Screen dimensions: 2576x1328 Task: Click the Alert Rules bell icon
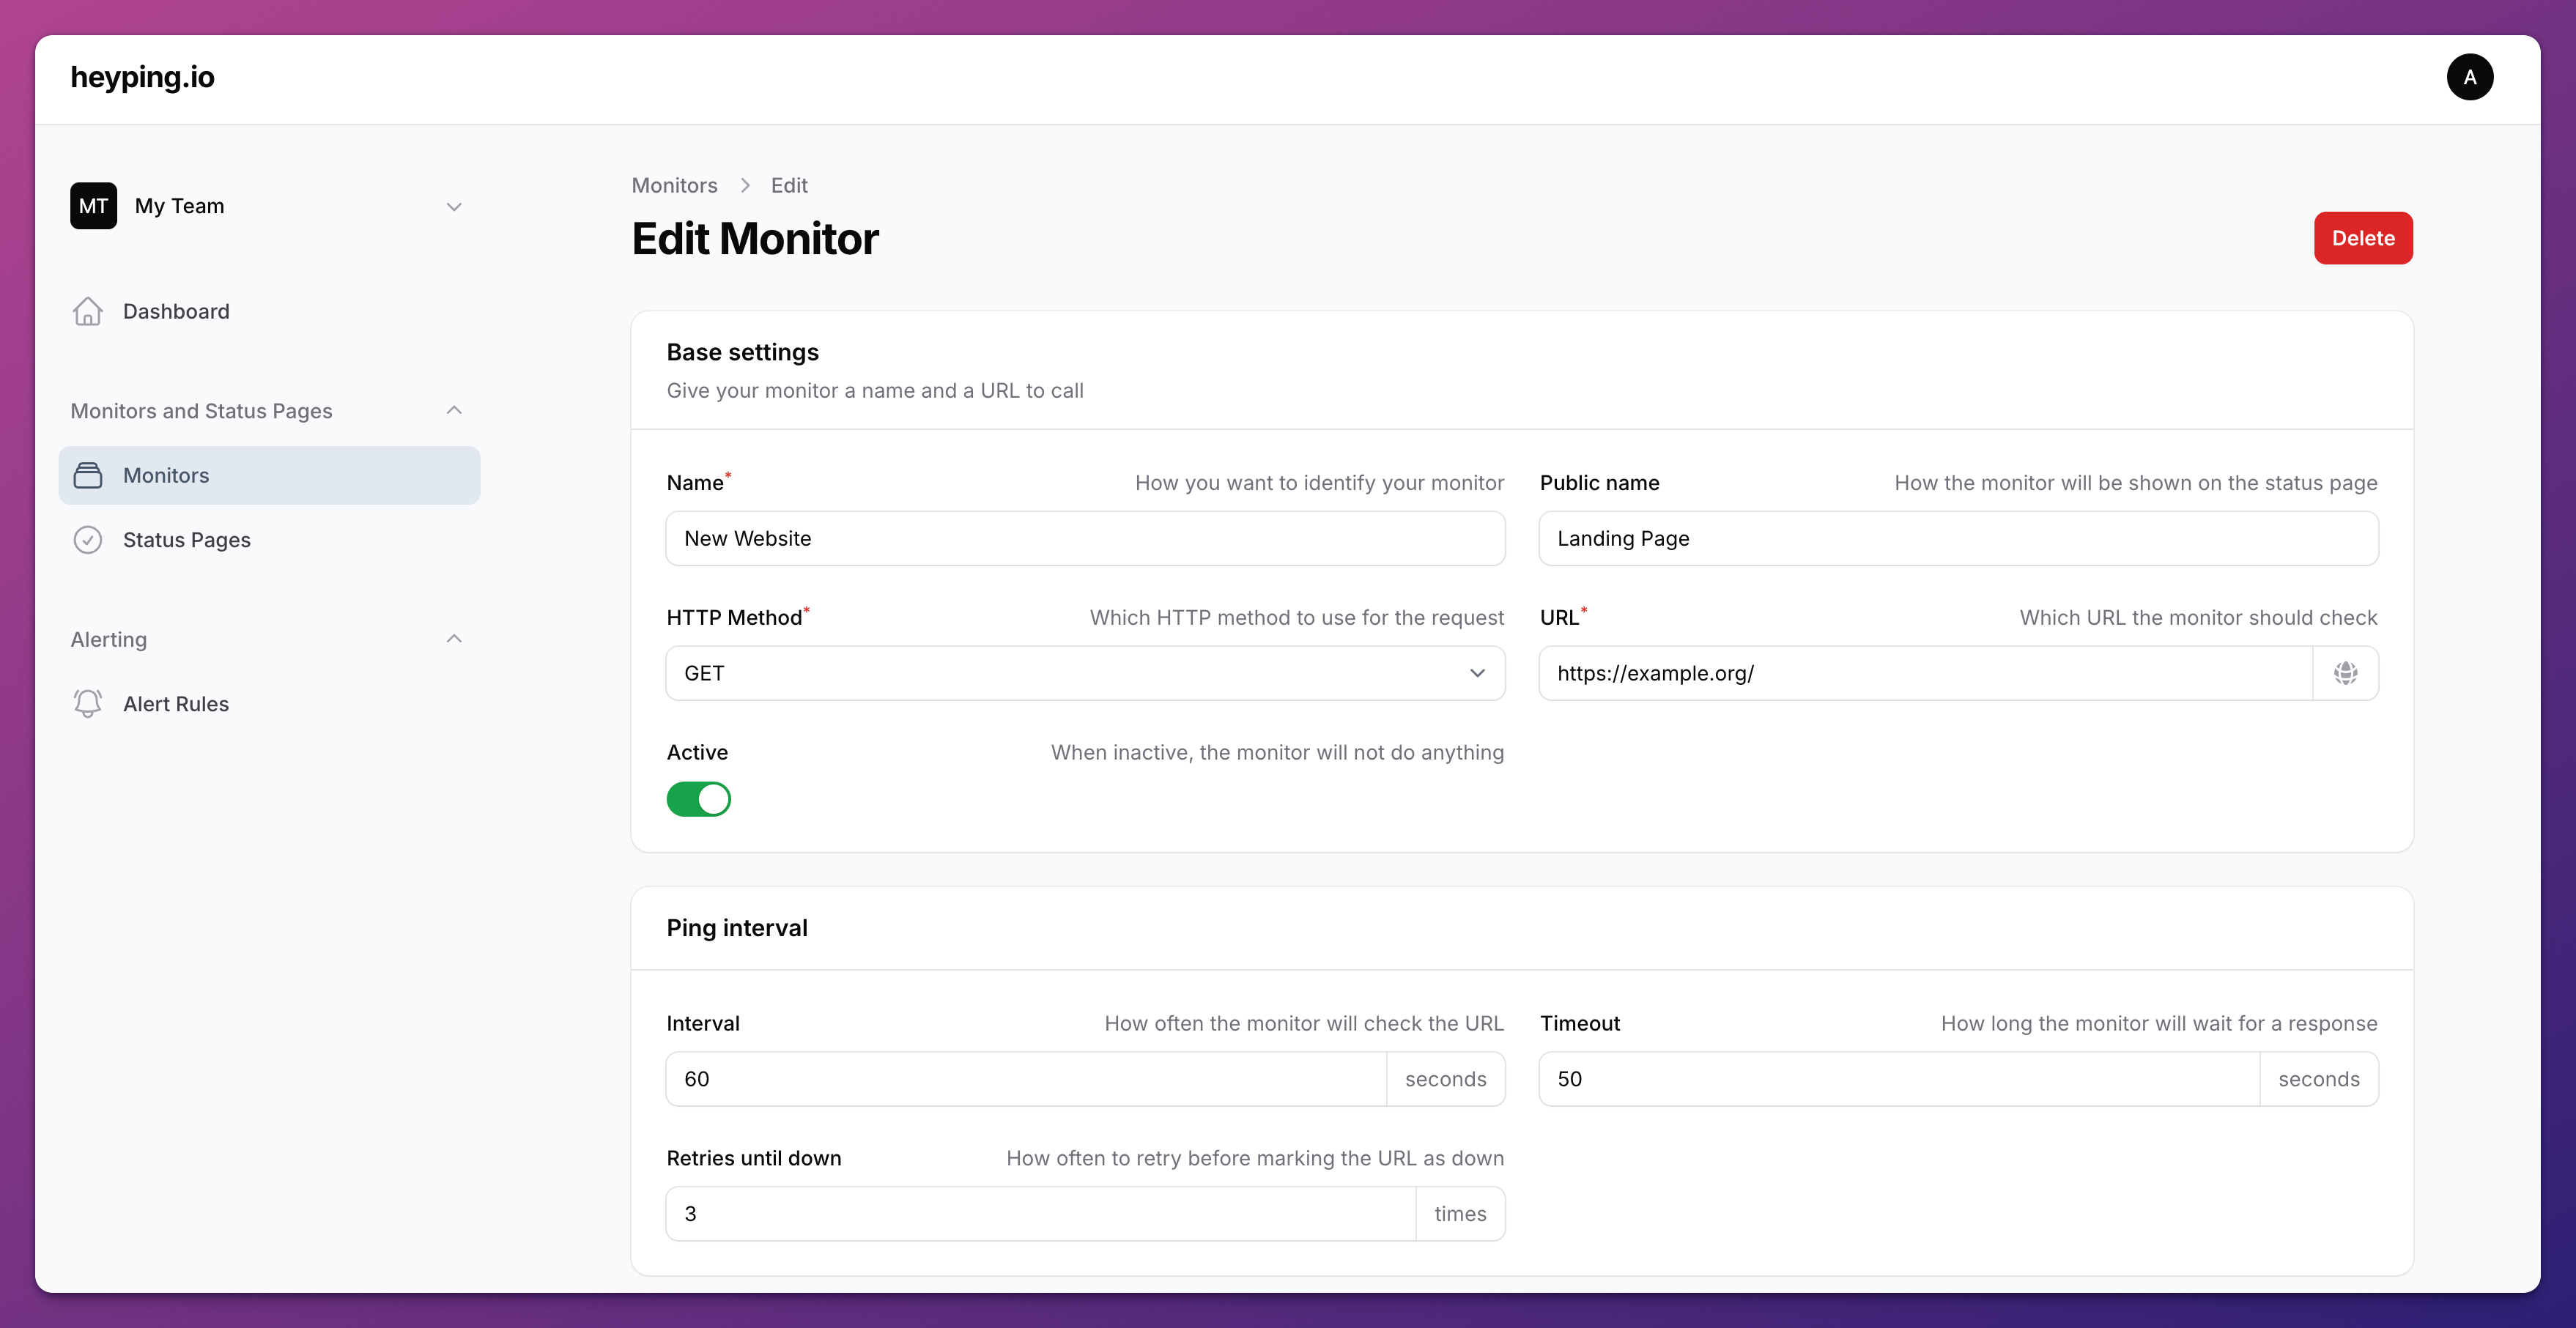pos(88,704)
